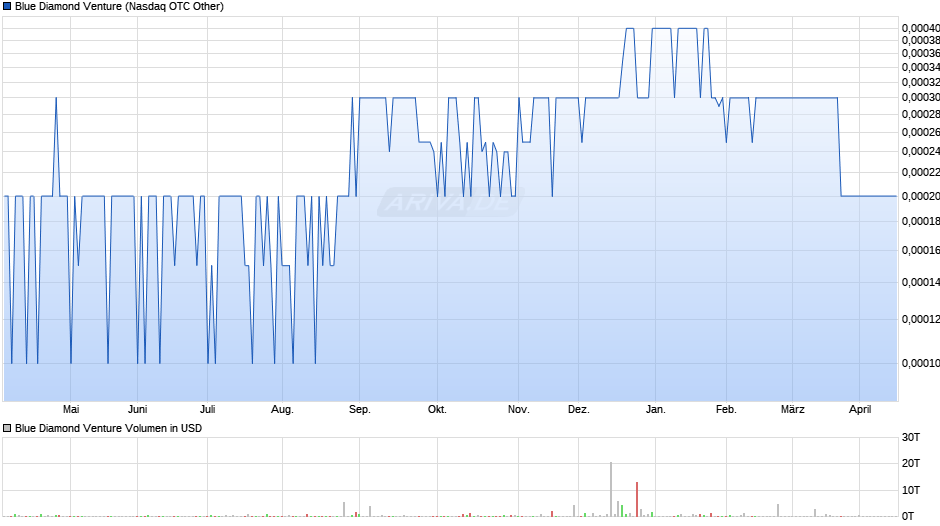Click the 'April' month label
Image resolution: width=940 pixels, height=526 pixels.
860,409
